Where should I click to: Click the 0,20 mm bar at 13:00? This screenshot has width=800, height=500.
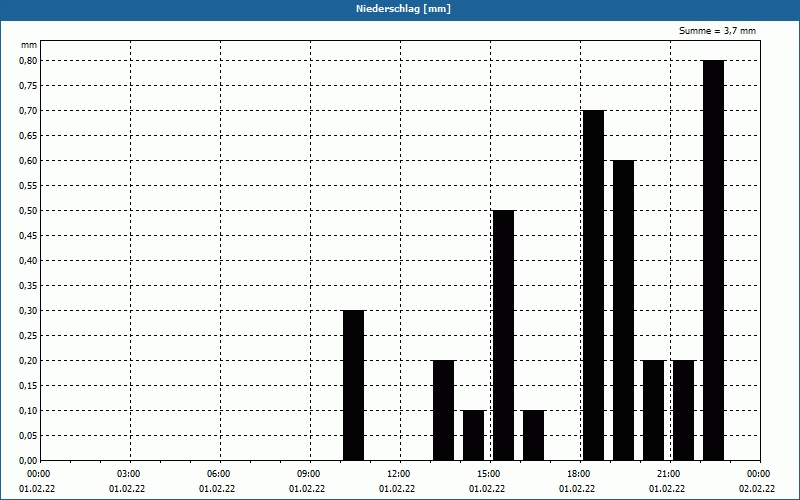pyautogui.click(x=443, y=410)
